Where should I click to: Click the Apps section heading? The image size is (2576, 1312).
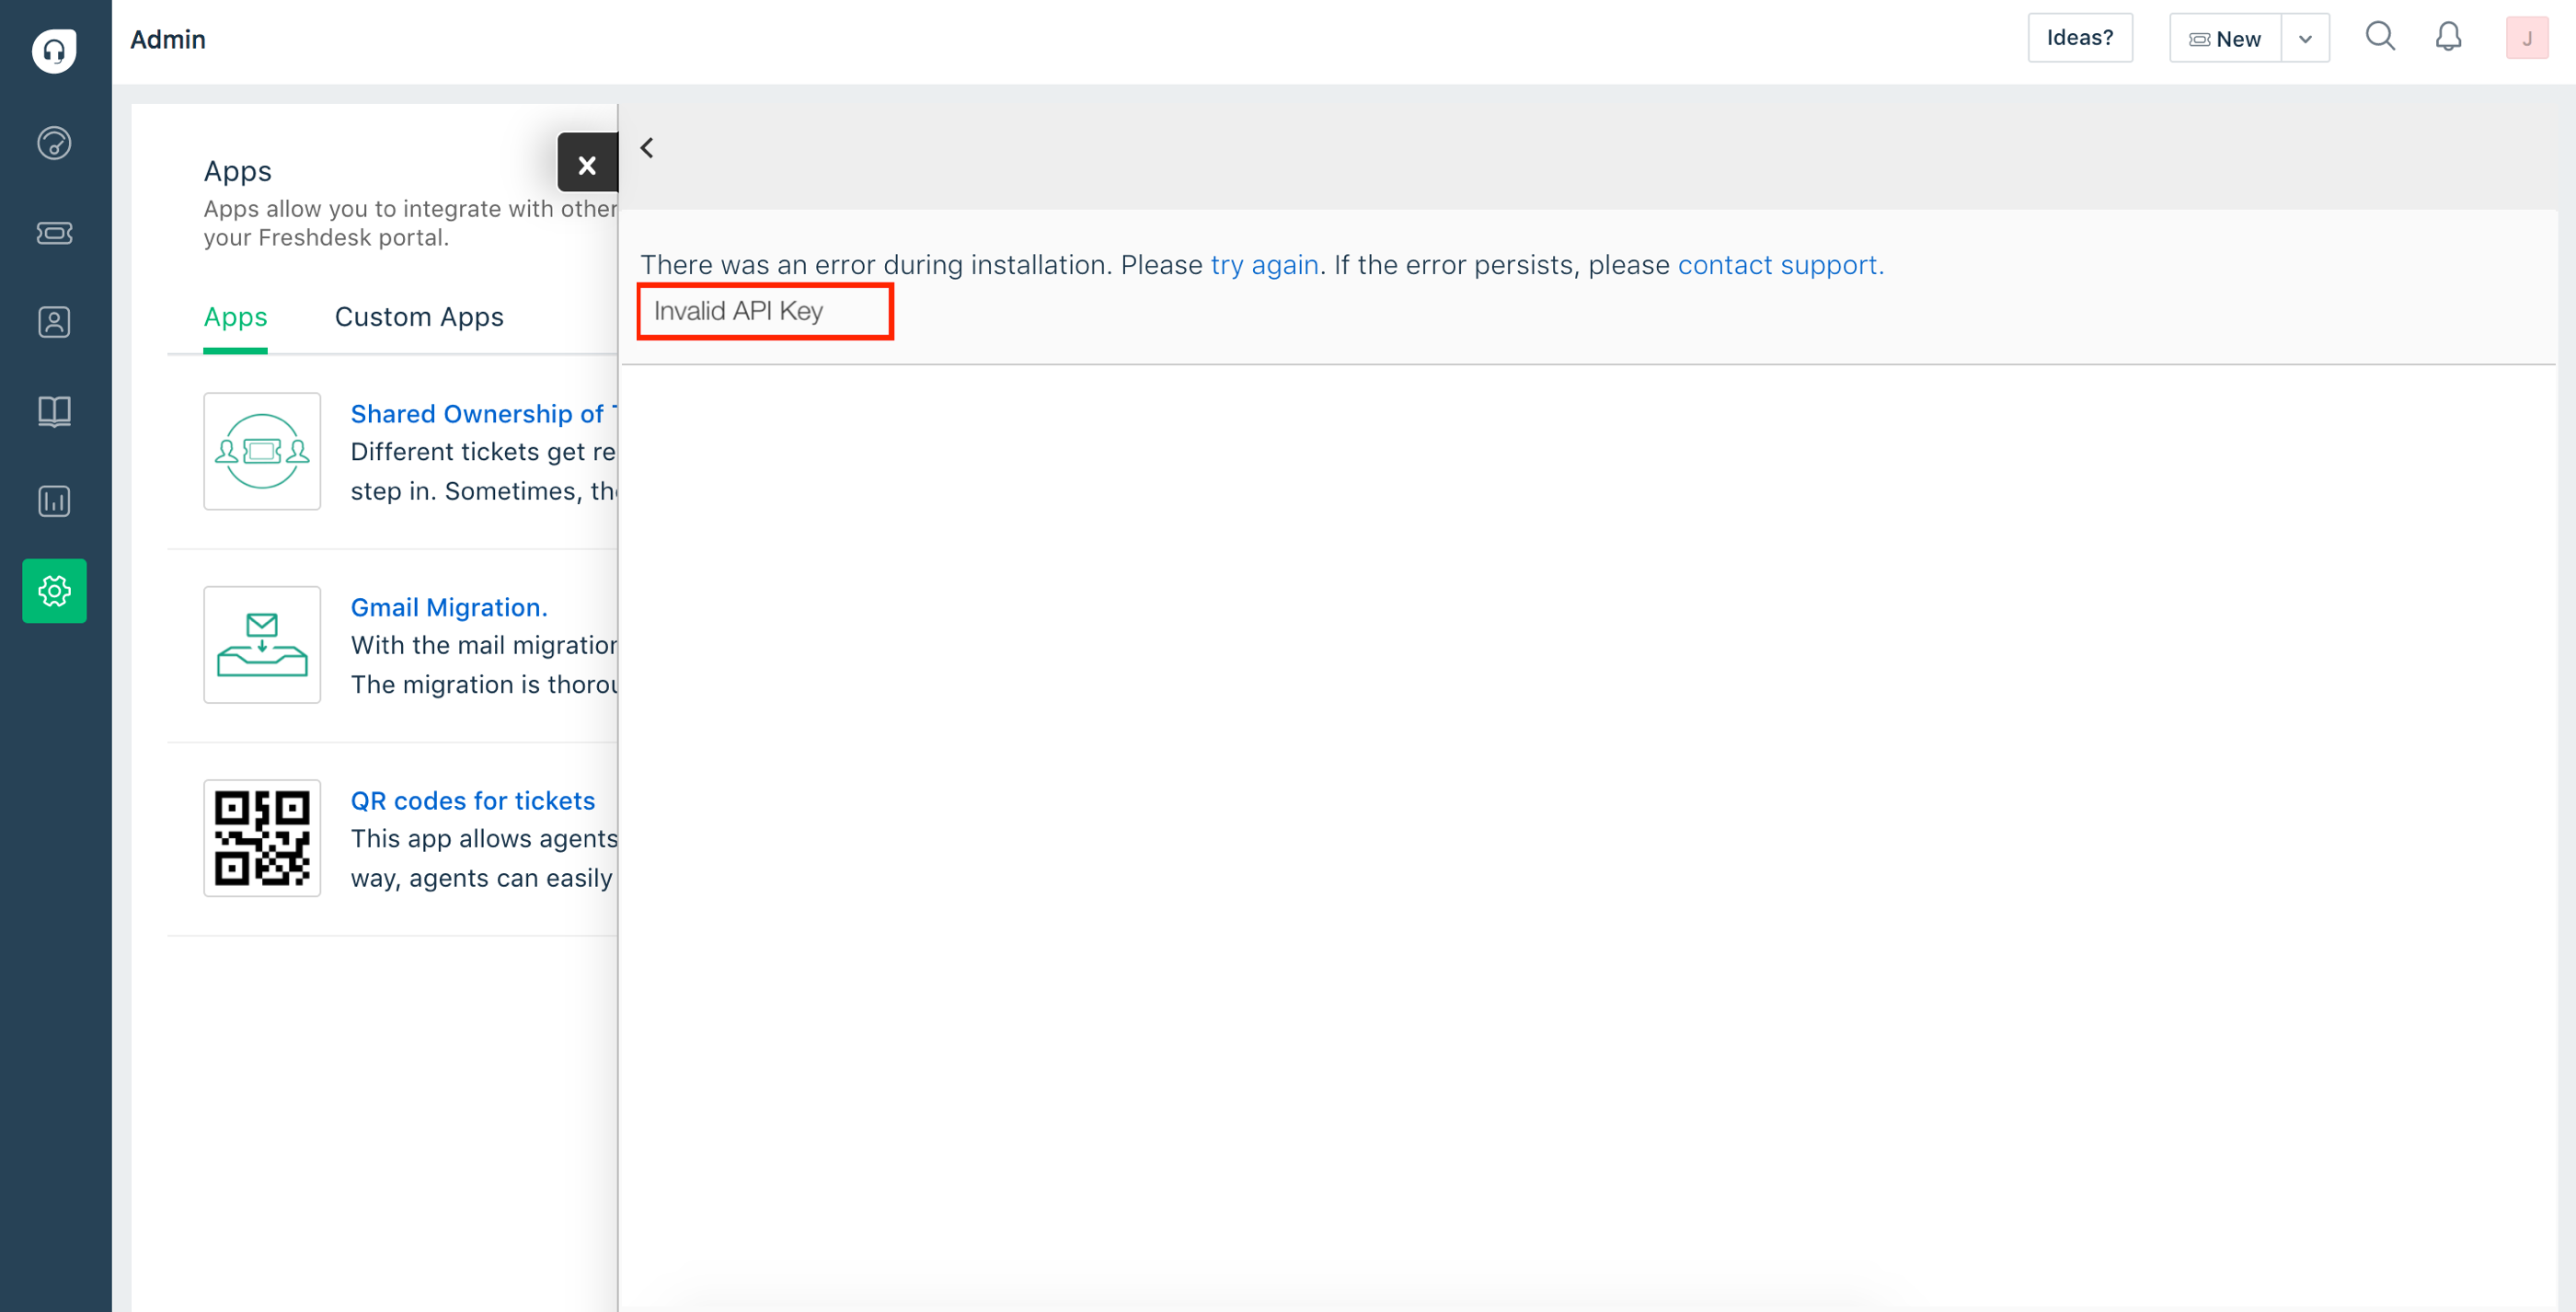[x=237, y=171]
